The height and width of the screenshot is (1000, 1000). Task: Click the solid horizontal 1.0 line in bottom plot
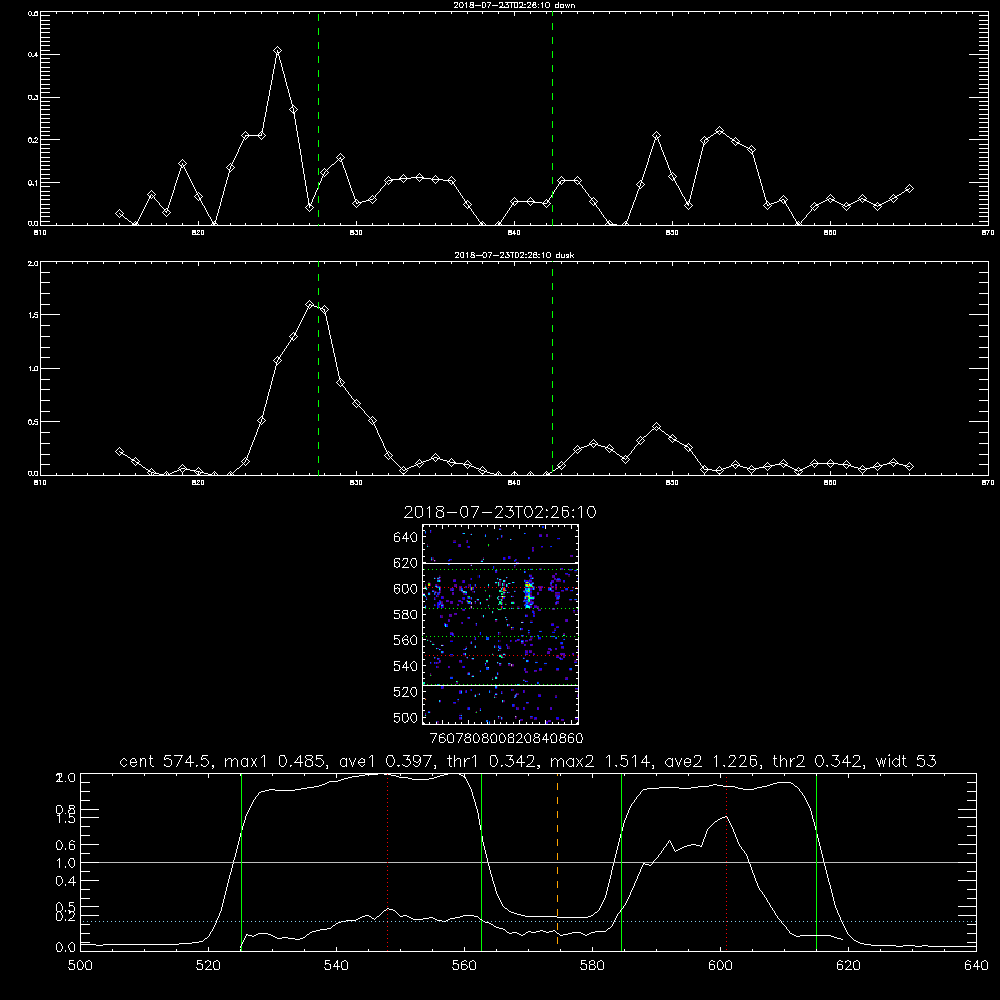click(x=528, y=862)
